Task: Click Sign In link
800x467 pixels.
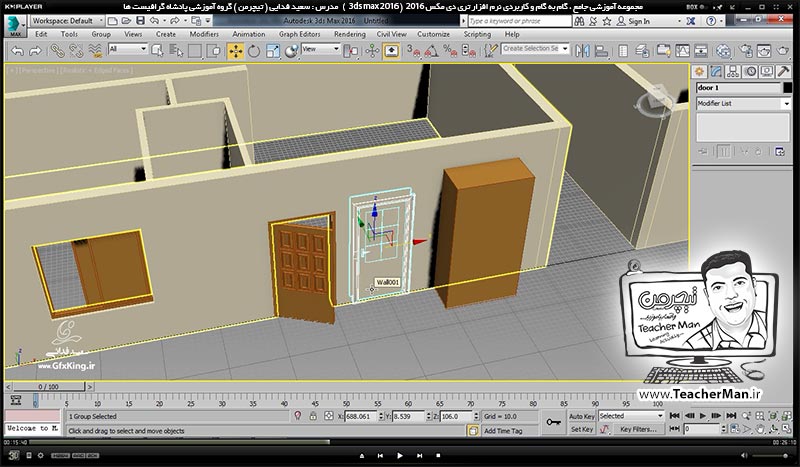Action: pos(639,21)
